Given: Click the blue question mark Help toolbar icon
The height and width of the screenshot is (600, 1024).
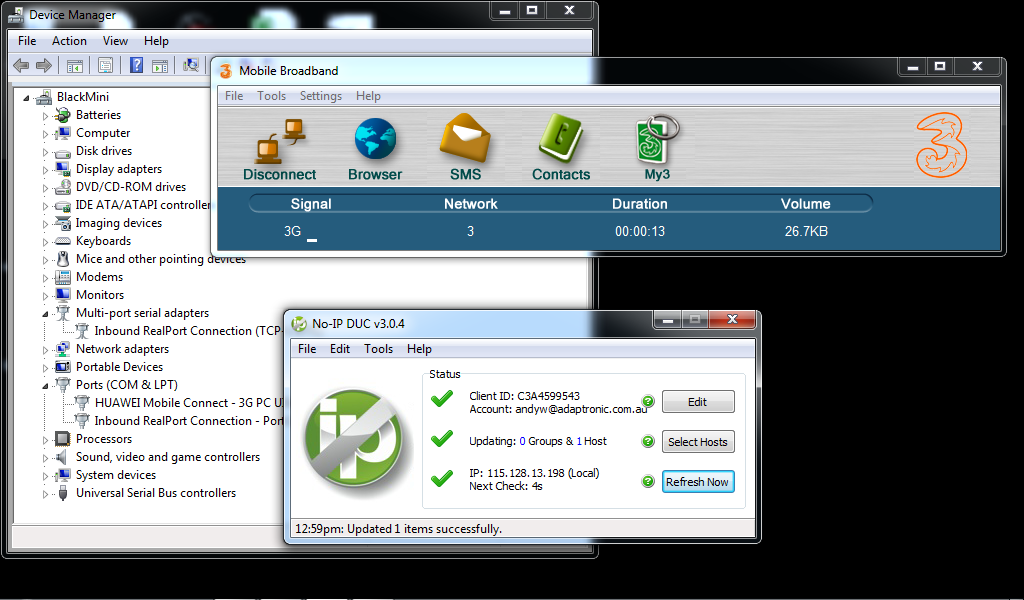Looking at the screenshot, I should [x=136, y=66].
